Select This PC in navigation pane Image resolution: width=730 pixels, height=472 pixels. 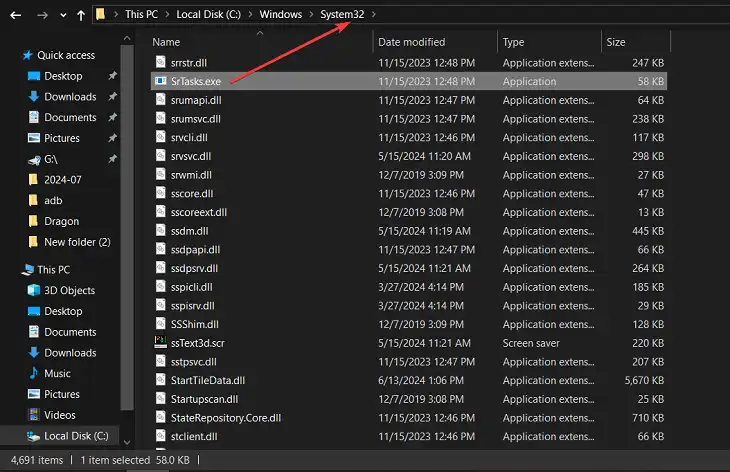[54, 270]
